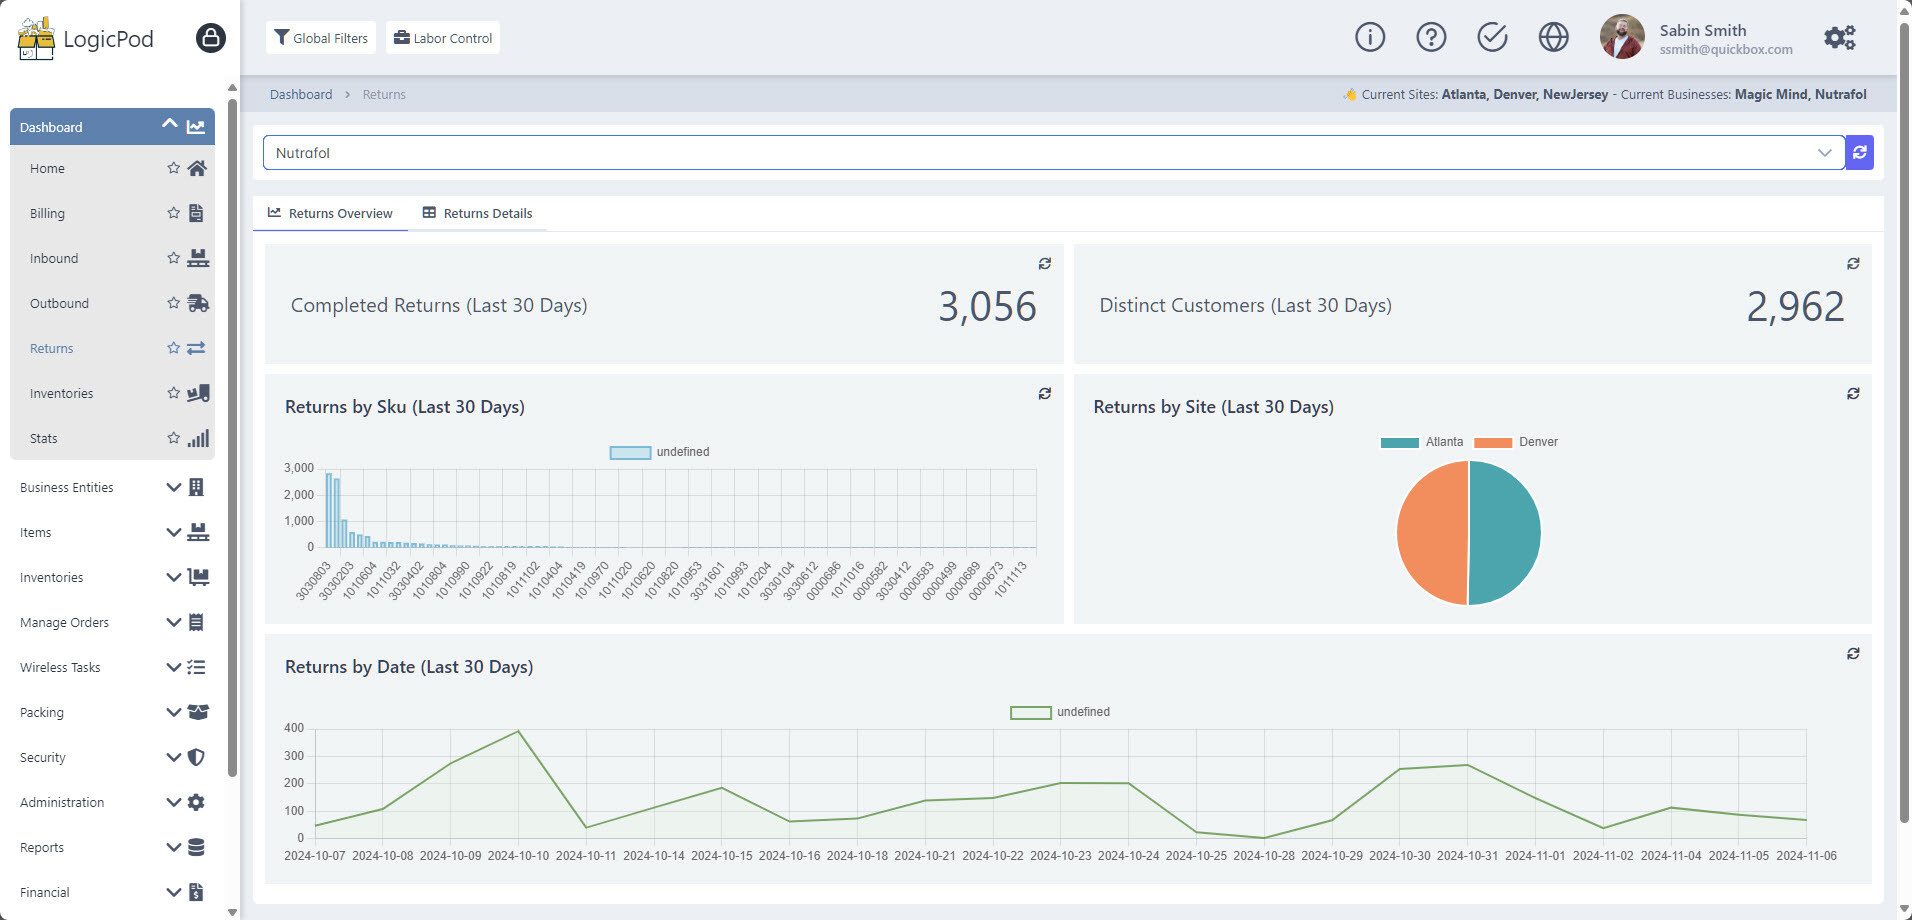The width and height of the screenshot is (1912, 920).
Task: Select the Outbound truck icon in sidebar
Action: point(197,303)
